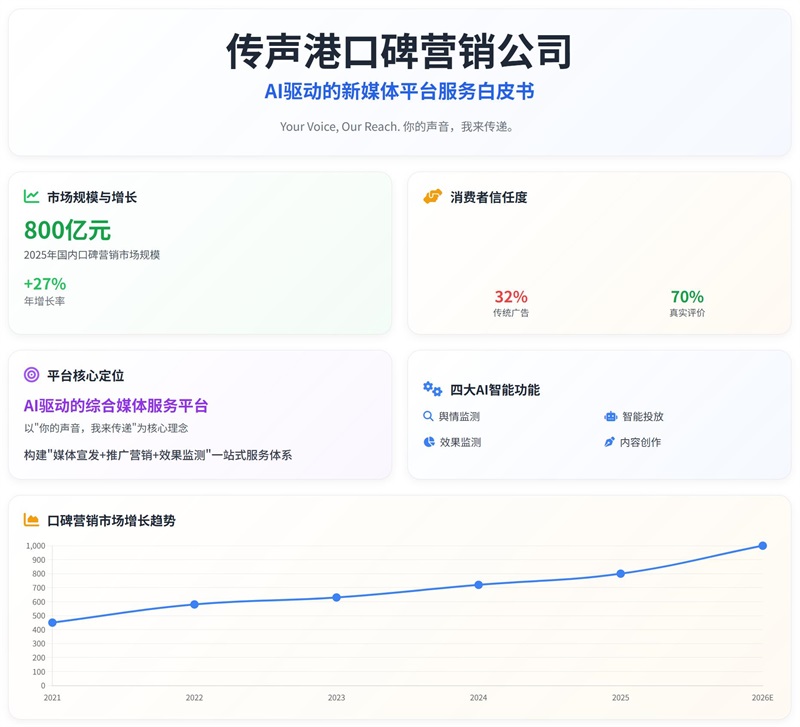This screenshot has width=800, height=727.
Task: Select the 2021 data point on the chart
Action: (52, 622)
